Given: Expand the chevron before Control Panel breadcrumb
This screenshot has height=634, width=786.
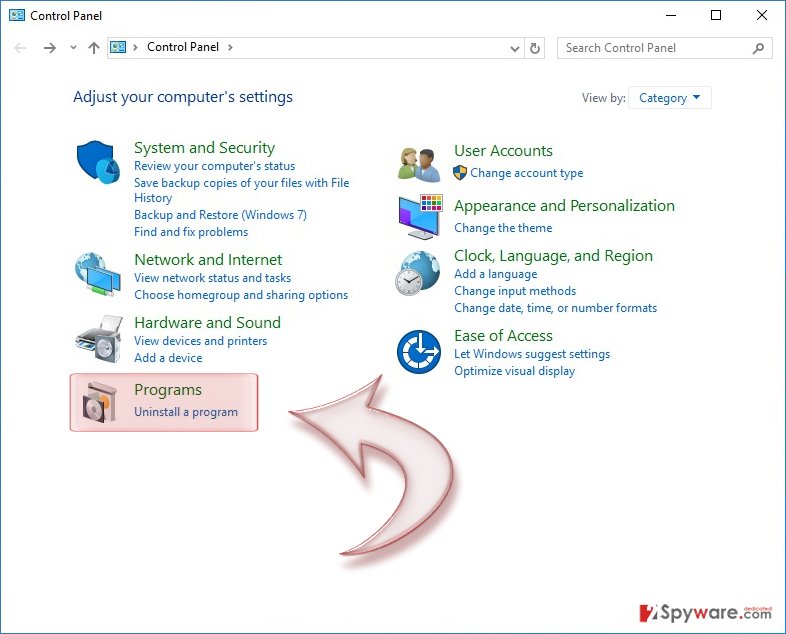Looking at the screenshot, I should (x=135, y=48).
